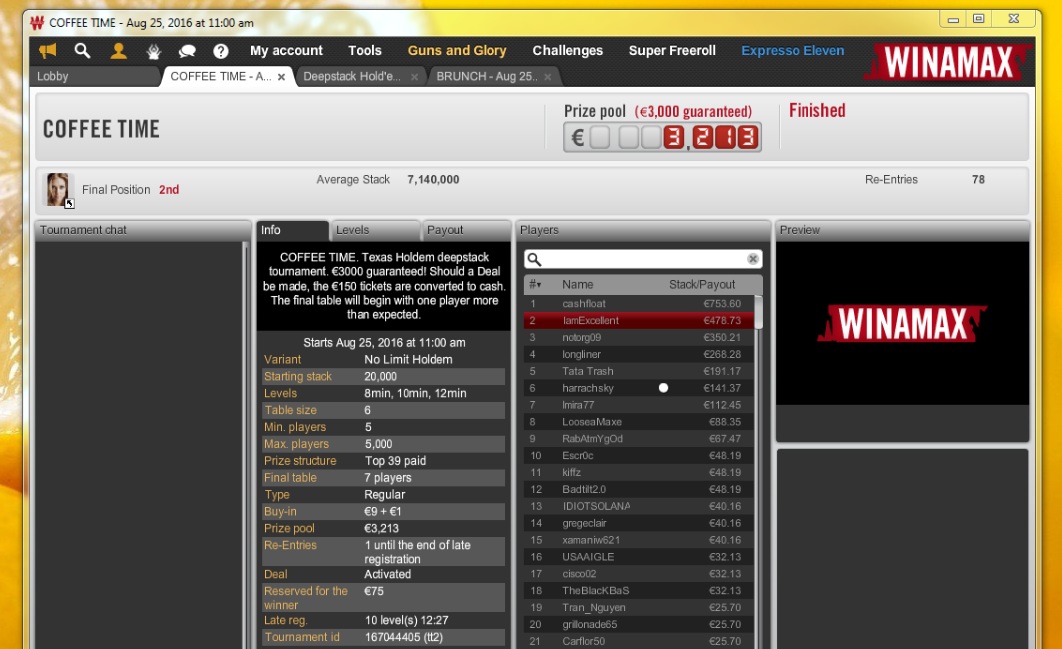This screenshot has height=649, width=1062.
Task: Select player IDIOTSOLANA row
Action: tap(639, 506)
